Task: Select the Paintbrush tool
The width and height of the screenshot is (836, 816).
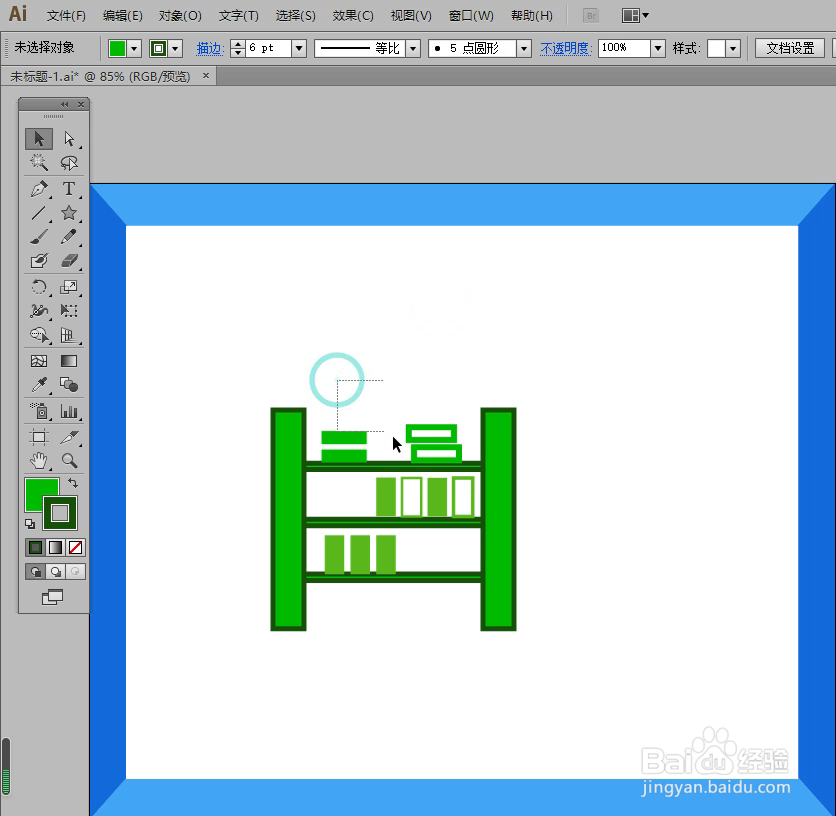Action: (39, 237)
